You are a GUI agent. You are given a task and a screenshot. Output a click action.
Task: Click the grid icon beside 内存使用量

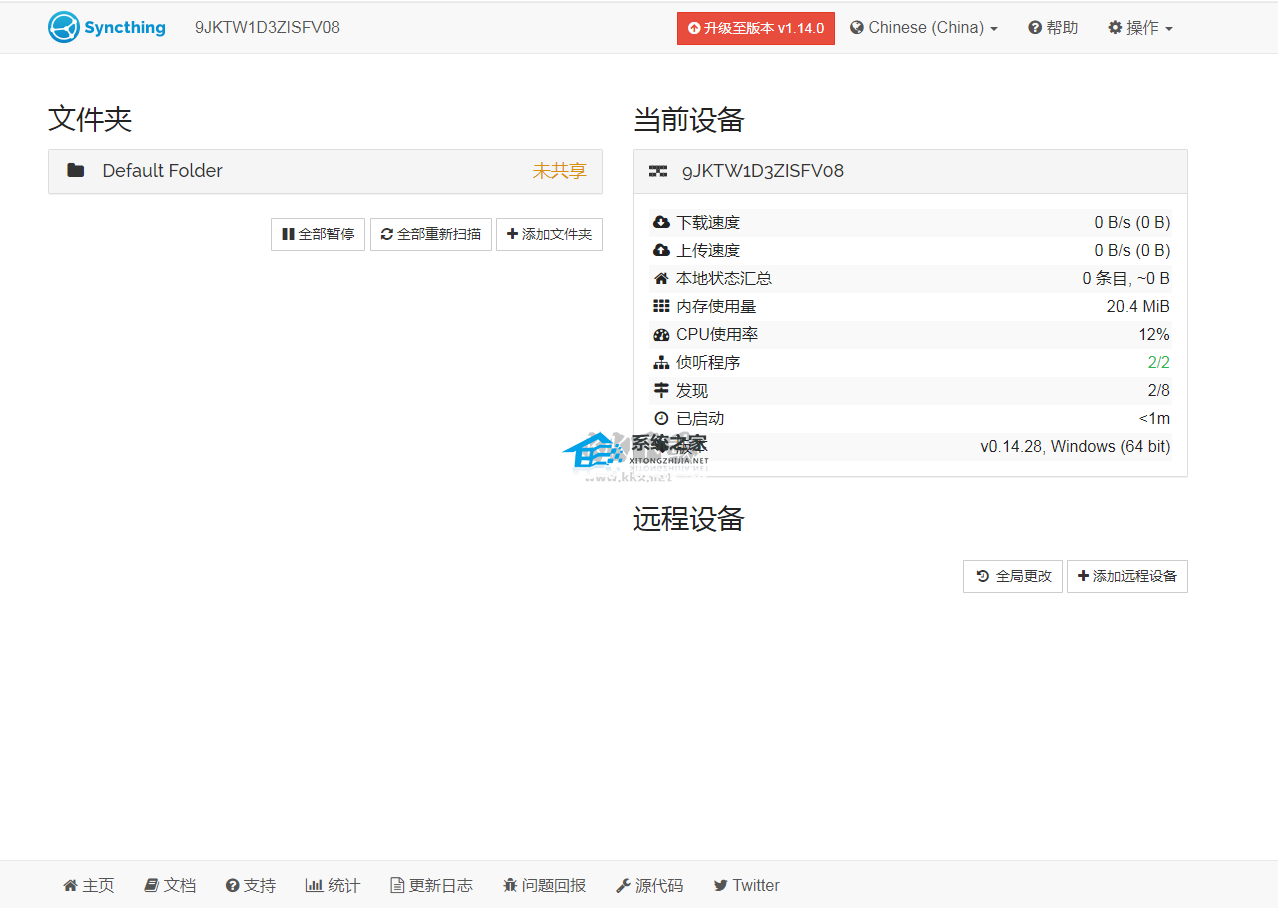(661, 306)
